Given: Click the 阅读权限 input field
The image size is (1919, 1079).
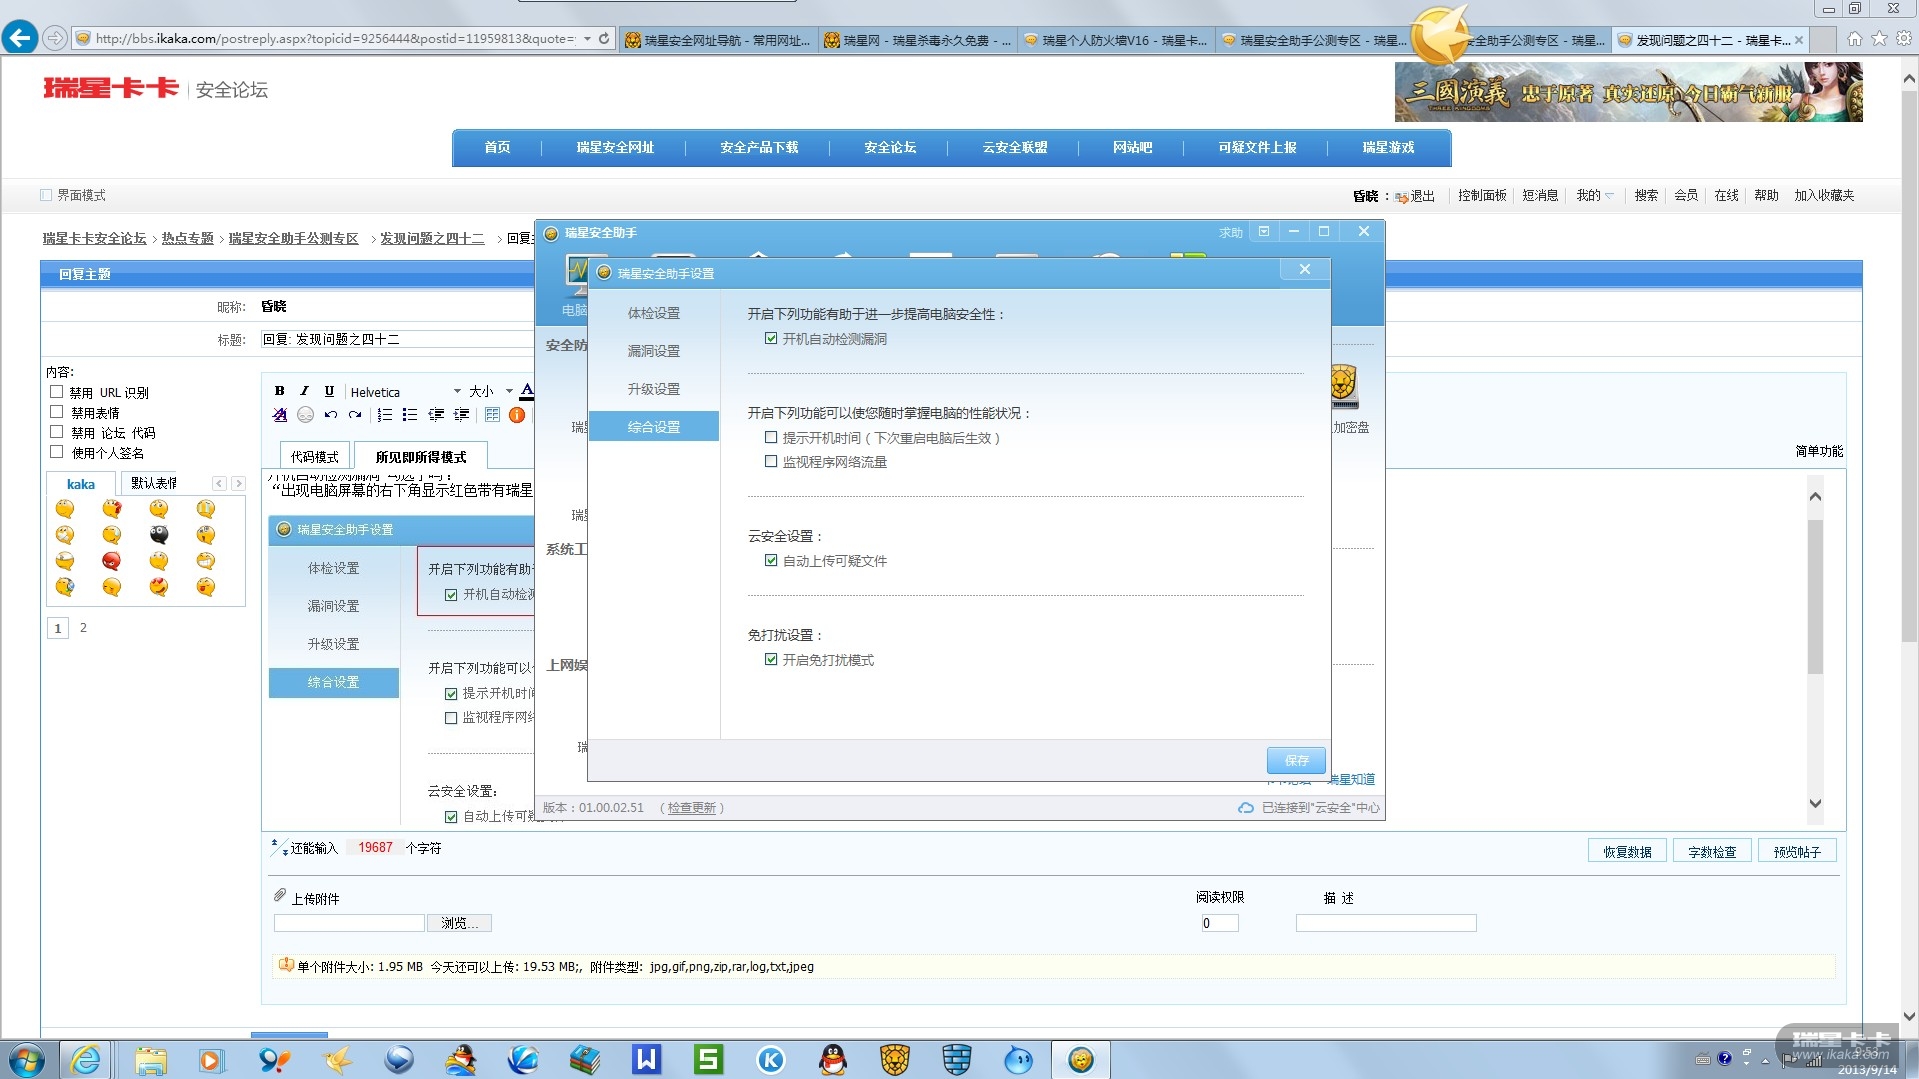Looking at the screenshot, I should point(1219,923).
